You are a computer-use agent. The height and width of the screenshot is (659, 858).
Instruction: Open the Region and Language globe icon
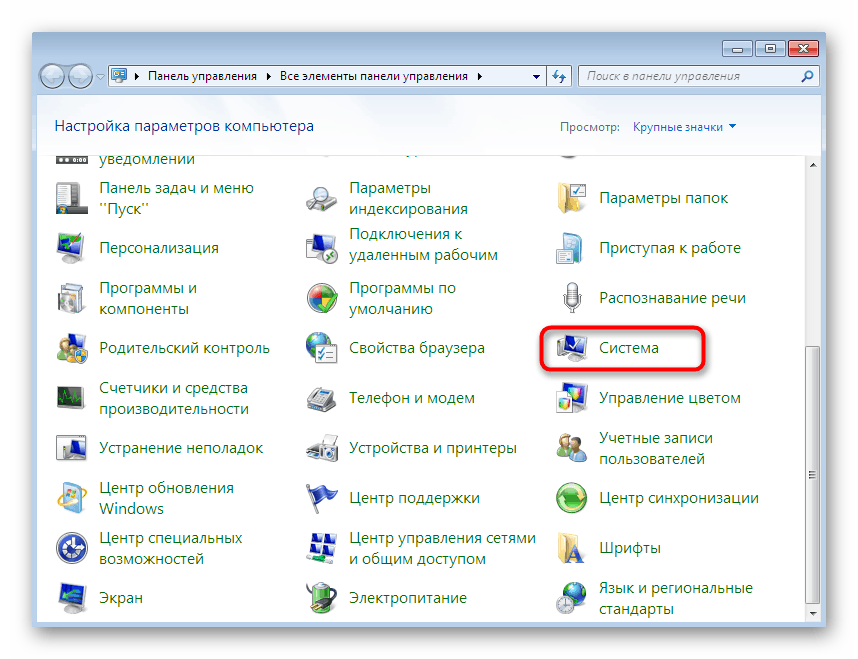tap(572, 598)
